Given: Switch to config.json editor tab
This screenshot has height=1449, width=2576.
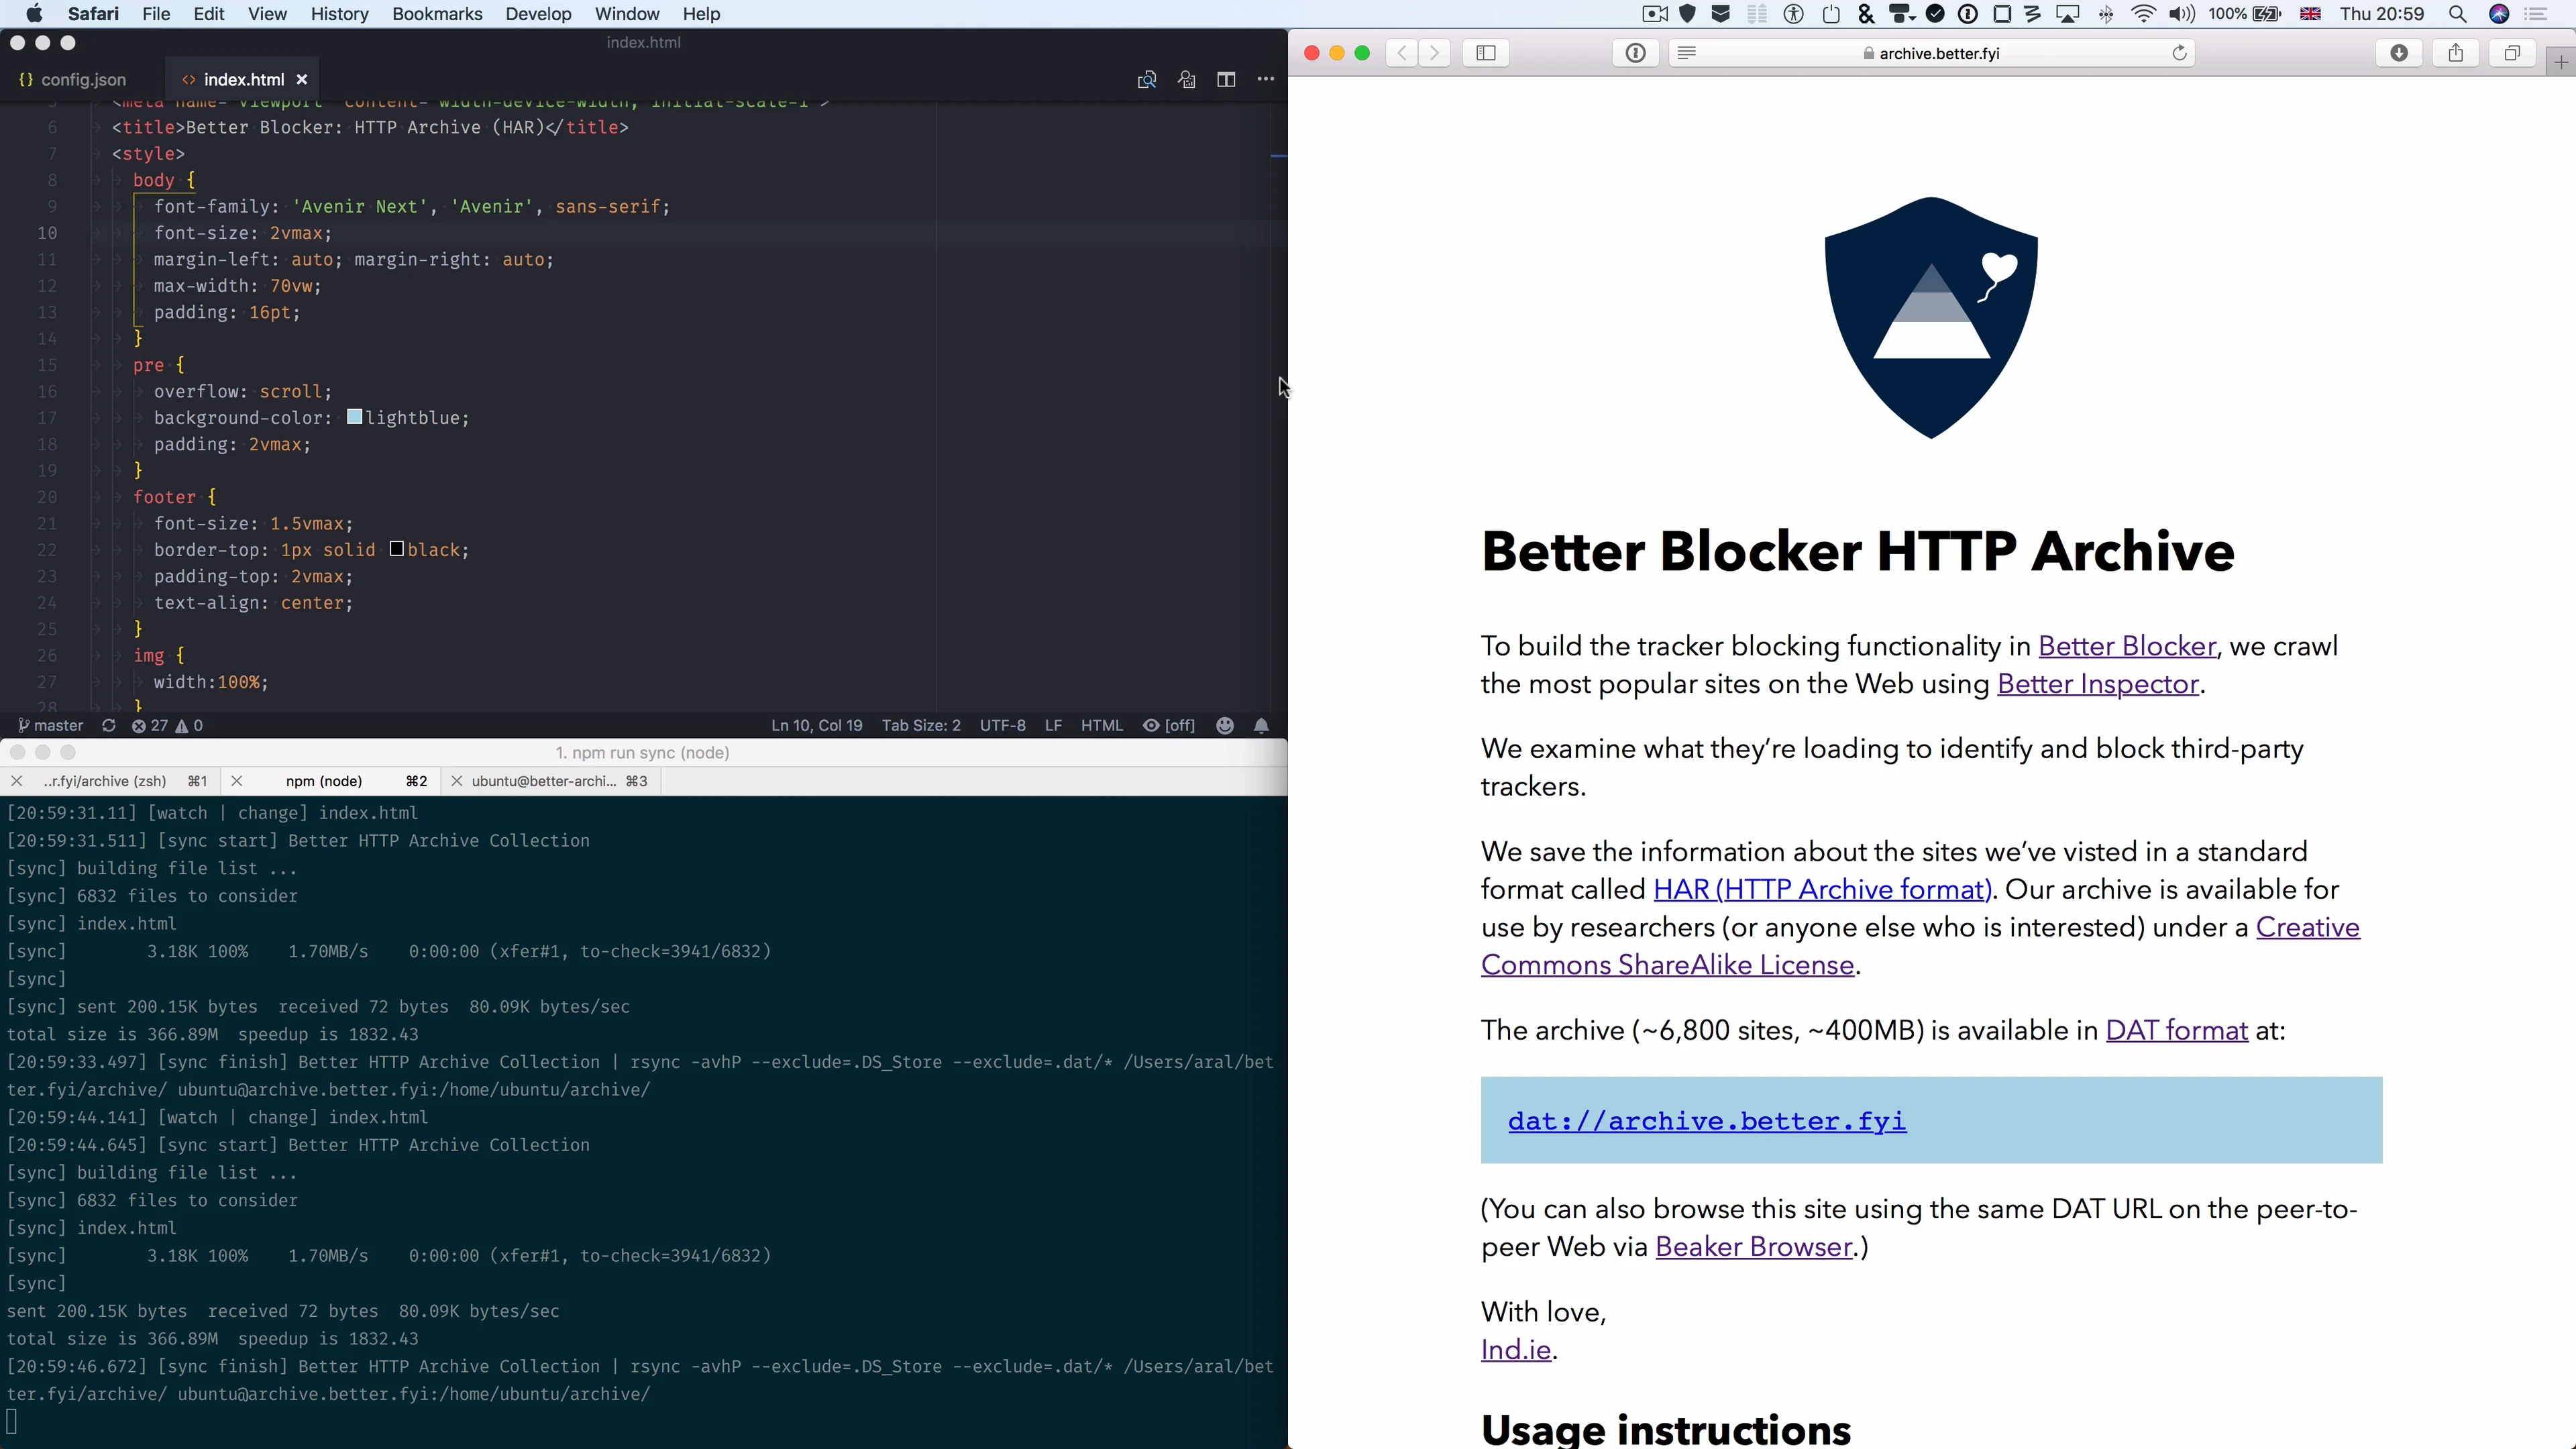Looking at the screenshot, I should [x=72, y=80].
